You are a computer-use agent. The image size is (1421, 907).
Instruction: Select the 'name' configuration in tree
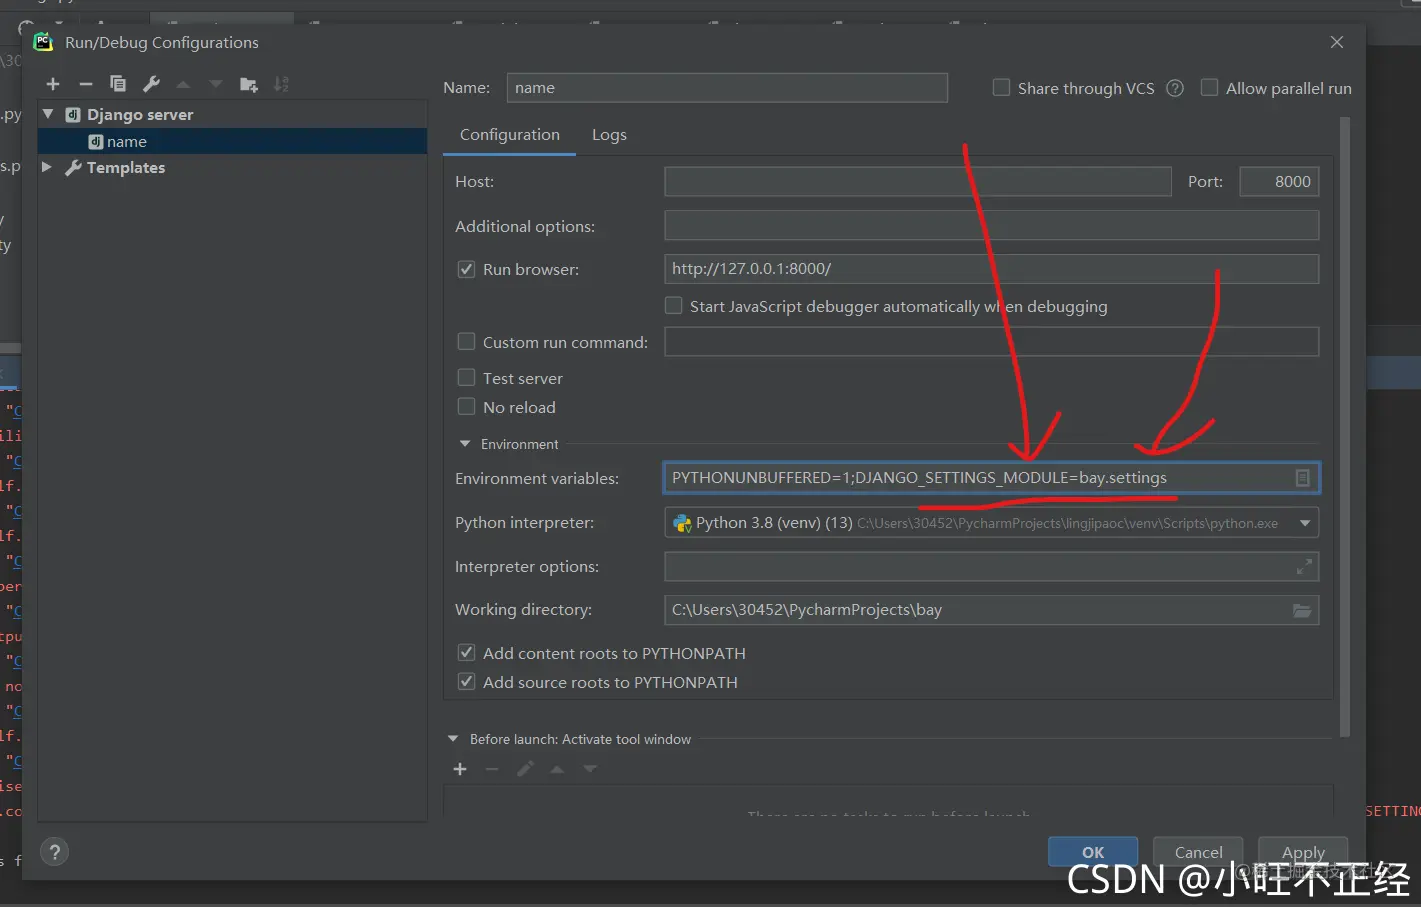tap(232, 141)
